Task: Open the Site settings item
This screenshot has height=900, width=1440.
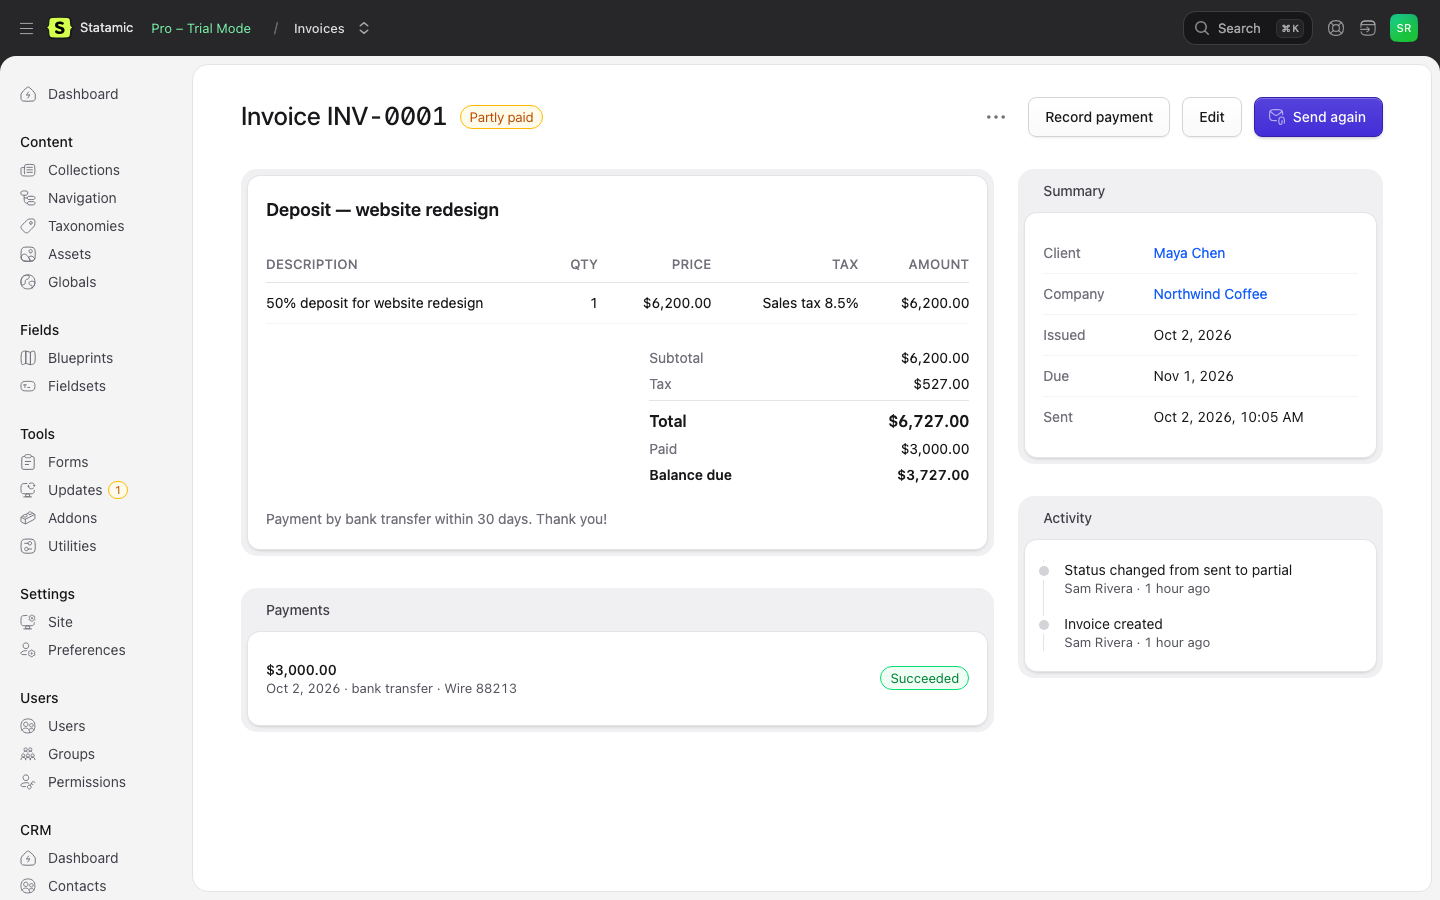Action: pos(60,622)
